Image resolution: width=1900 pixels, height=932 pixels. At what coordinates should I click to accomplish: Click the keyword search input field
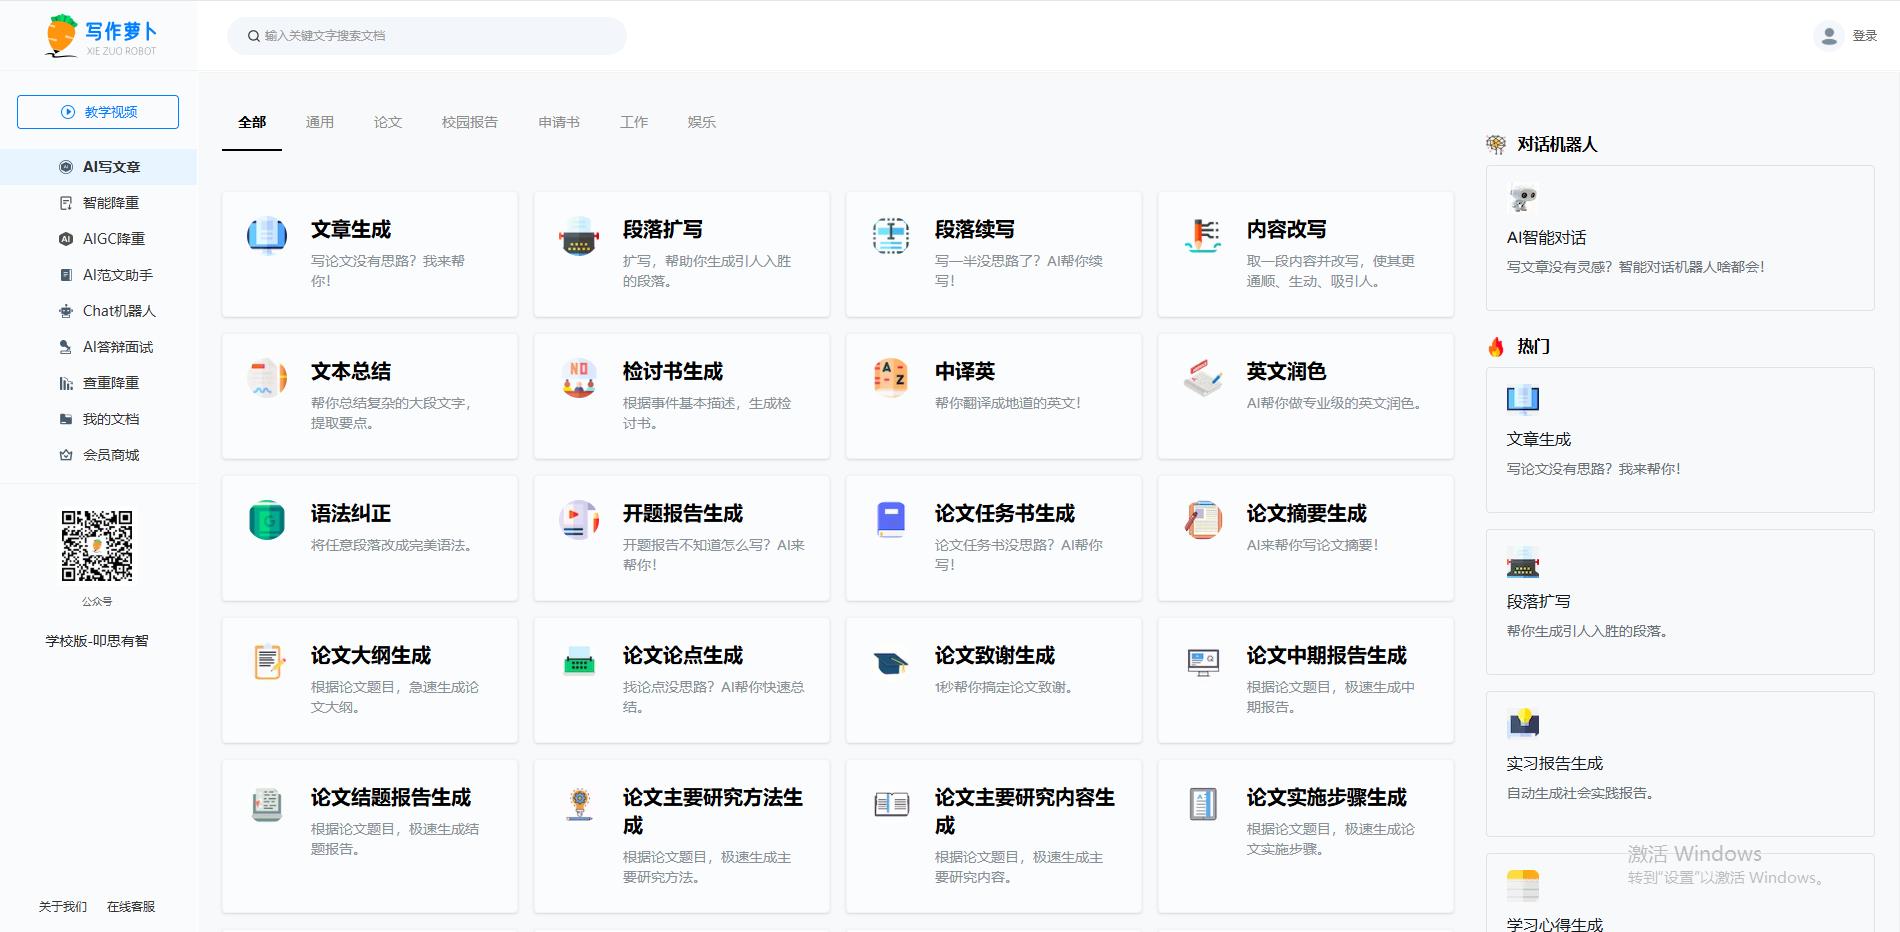click(430, 36)
